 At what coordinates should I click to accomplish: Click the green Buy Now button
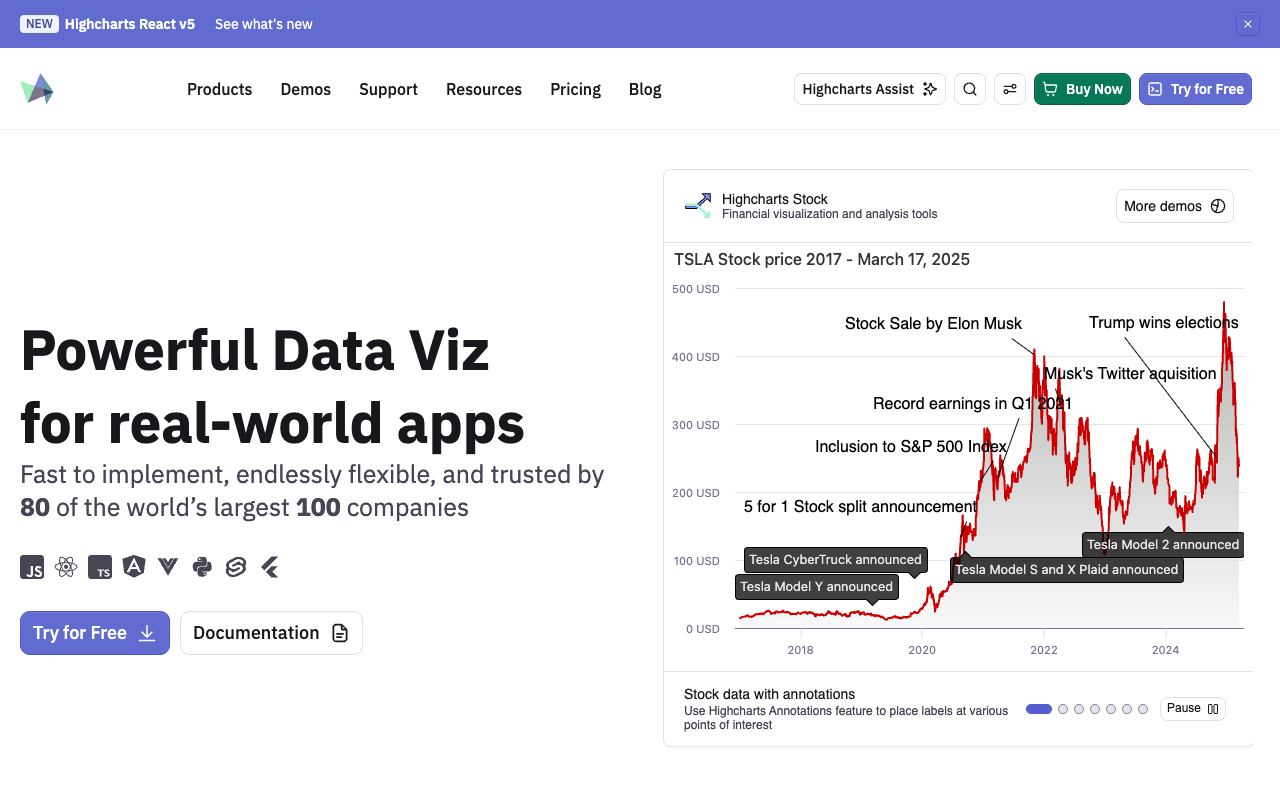click(1082, 89)
